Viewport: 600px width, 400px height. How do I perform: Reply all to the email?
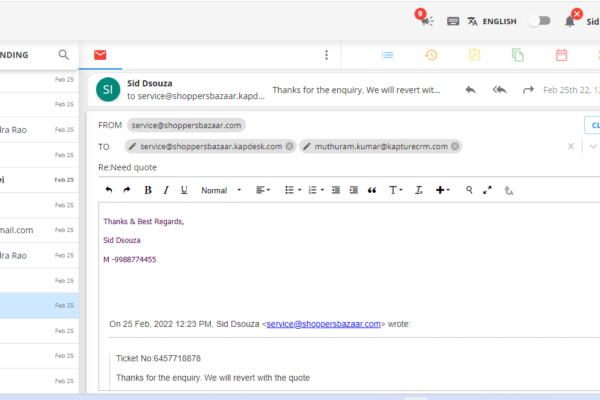[x=499, y=90]
